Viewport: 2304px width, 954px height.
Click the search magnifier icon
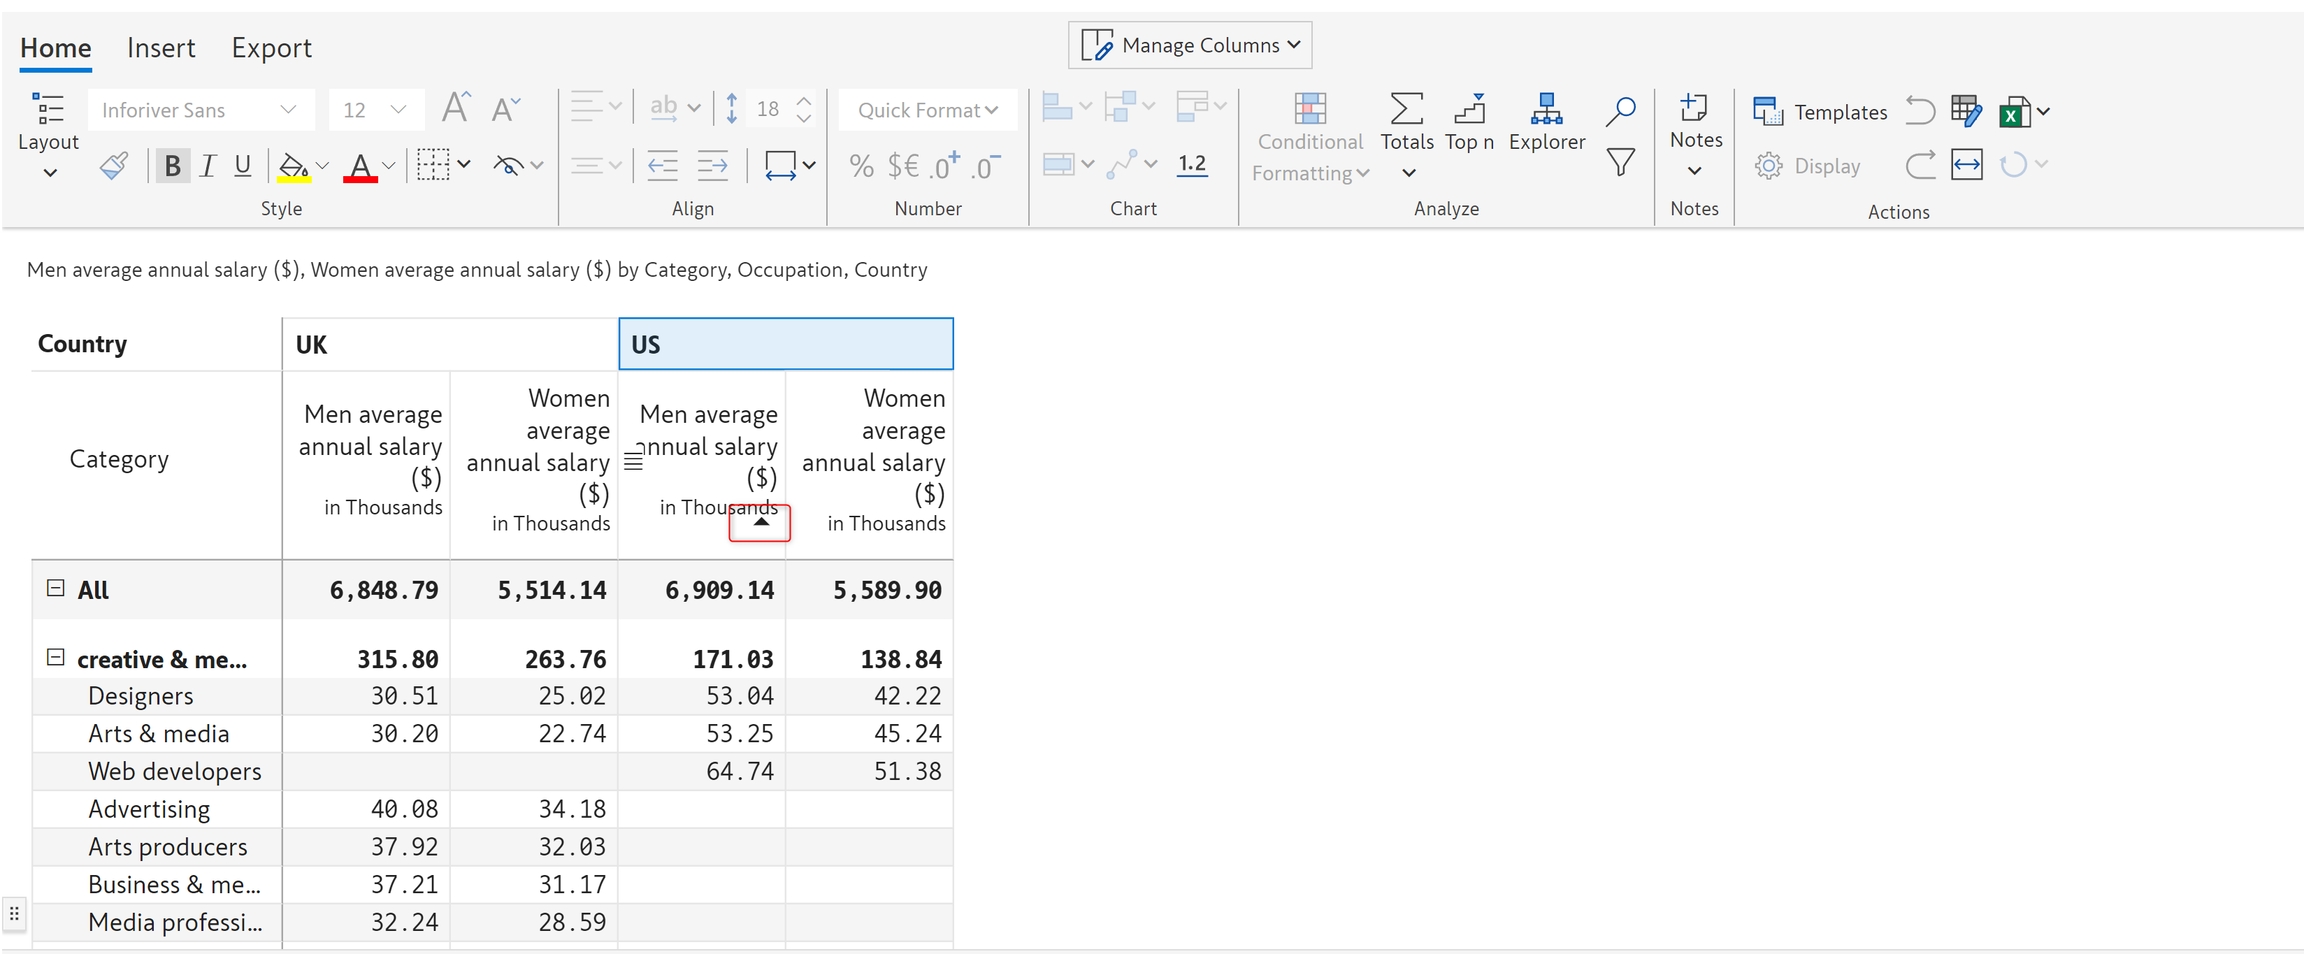point(1620,111)
